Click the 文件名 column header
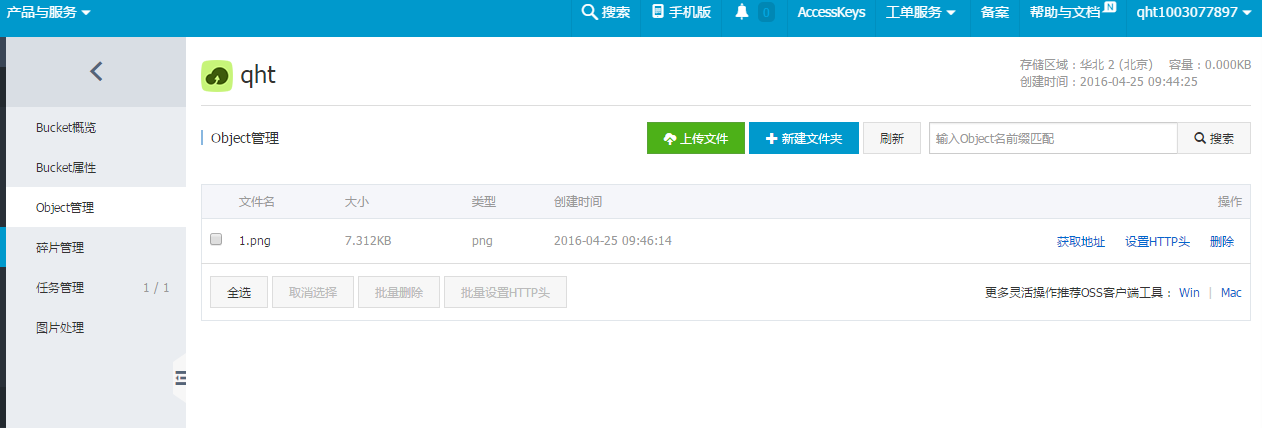The image size is (1262, 428). click(x=257, y=202)
